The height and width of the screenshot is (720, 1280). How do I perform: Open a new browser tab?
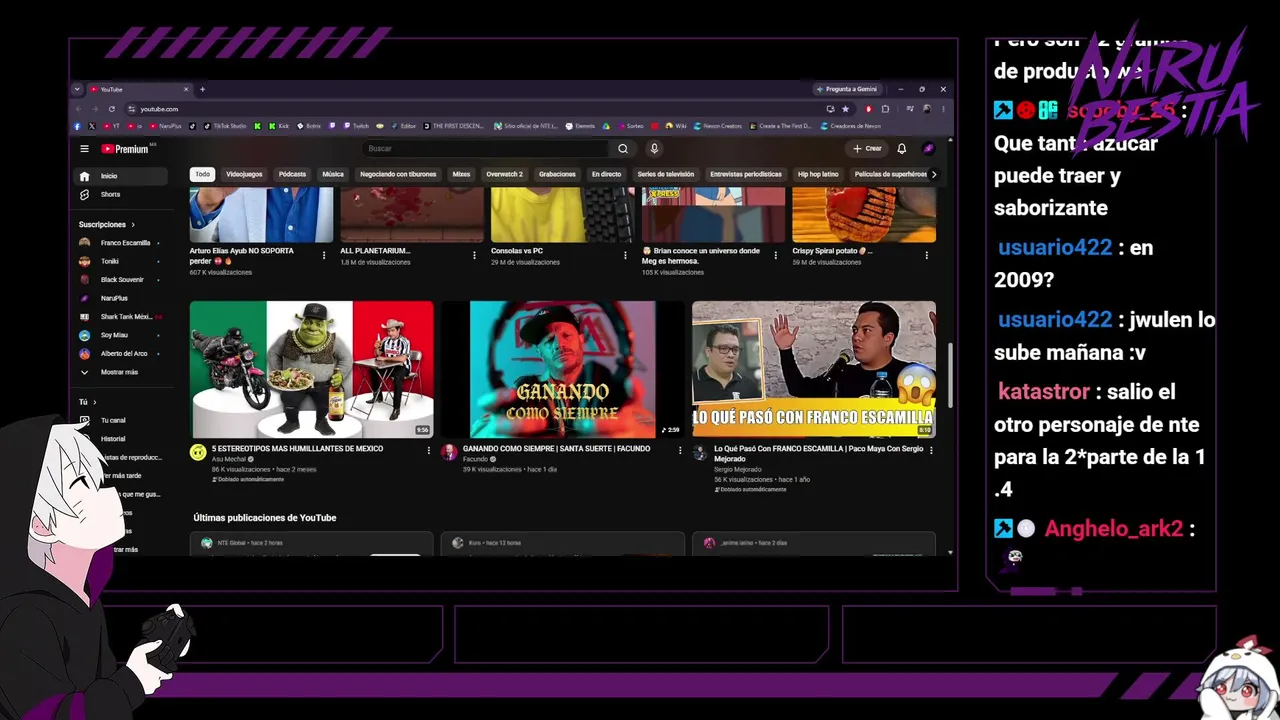(x=202, y=89)
